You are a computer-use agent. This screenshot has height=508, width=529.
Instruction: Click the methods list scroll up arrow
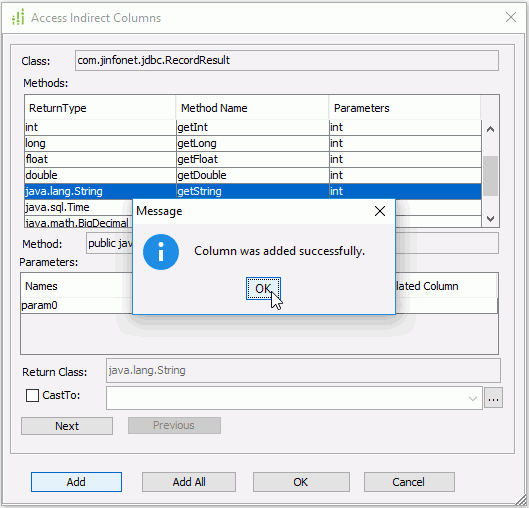point(491,129)
